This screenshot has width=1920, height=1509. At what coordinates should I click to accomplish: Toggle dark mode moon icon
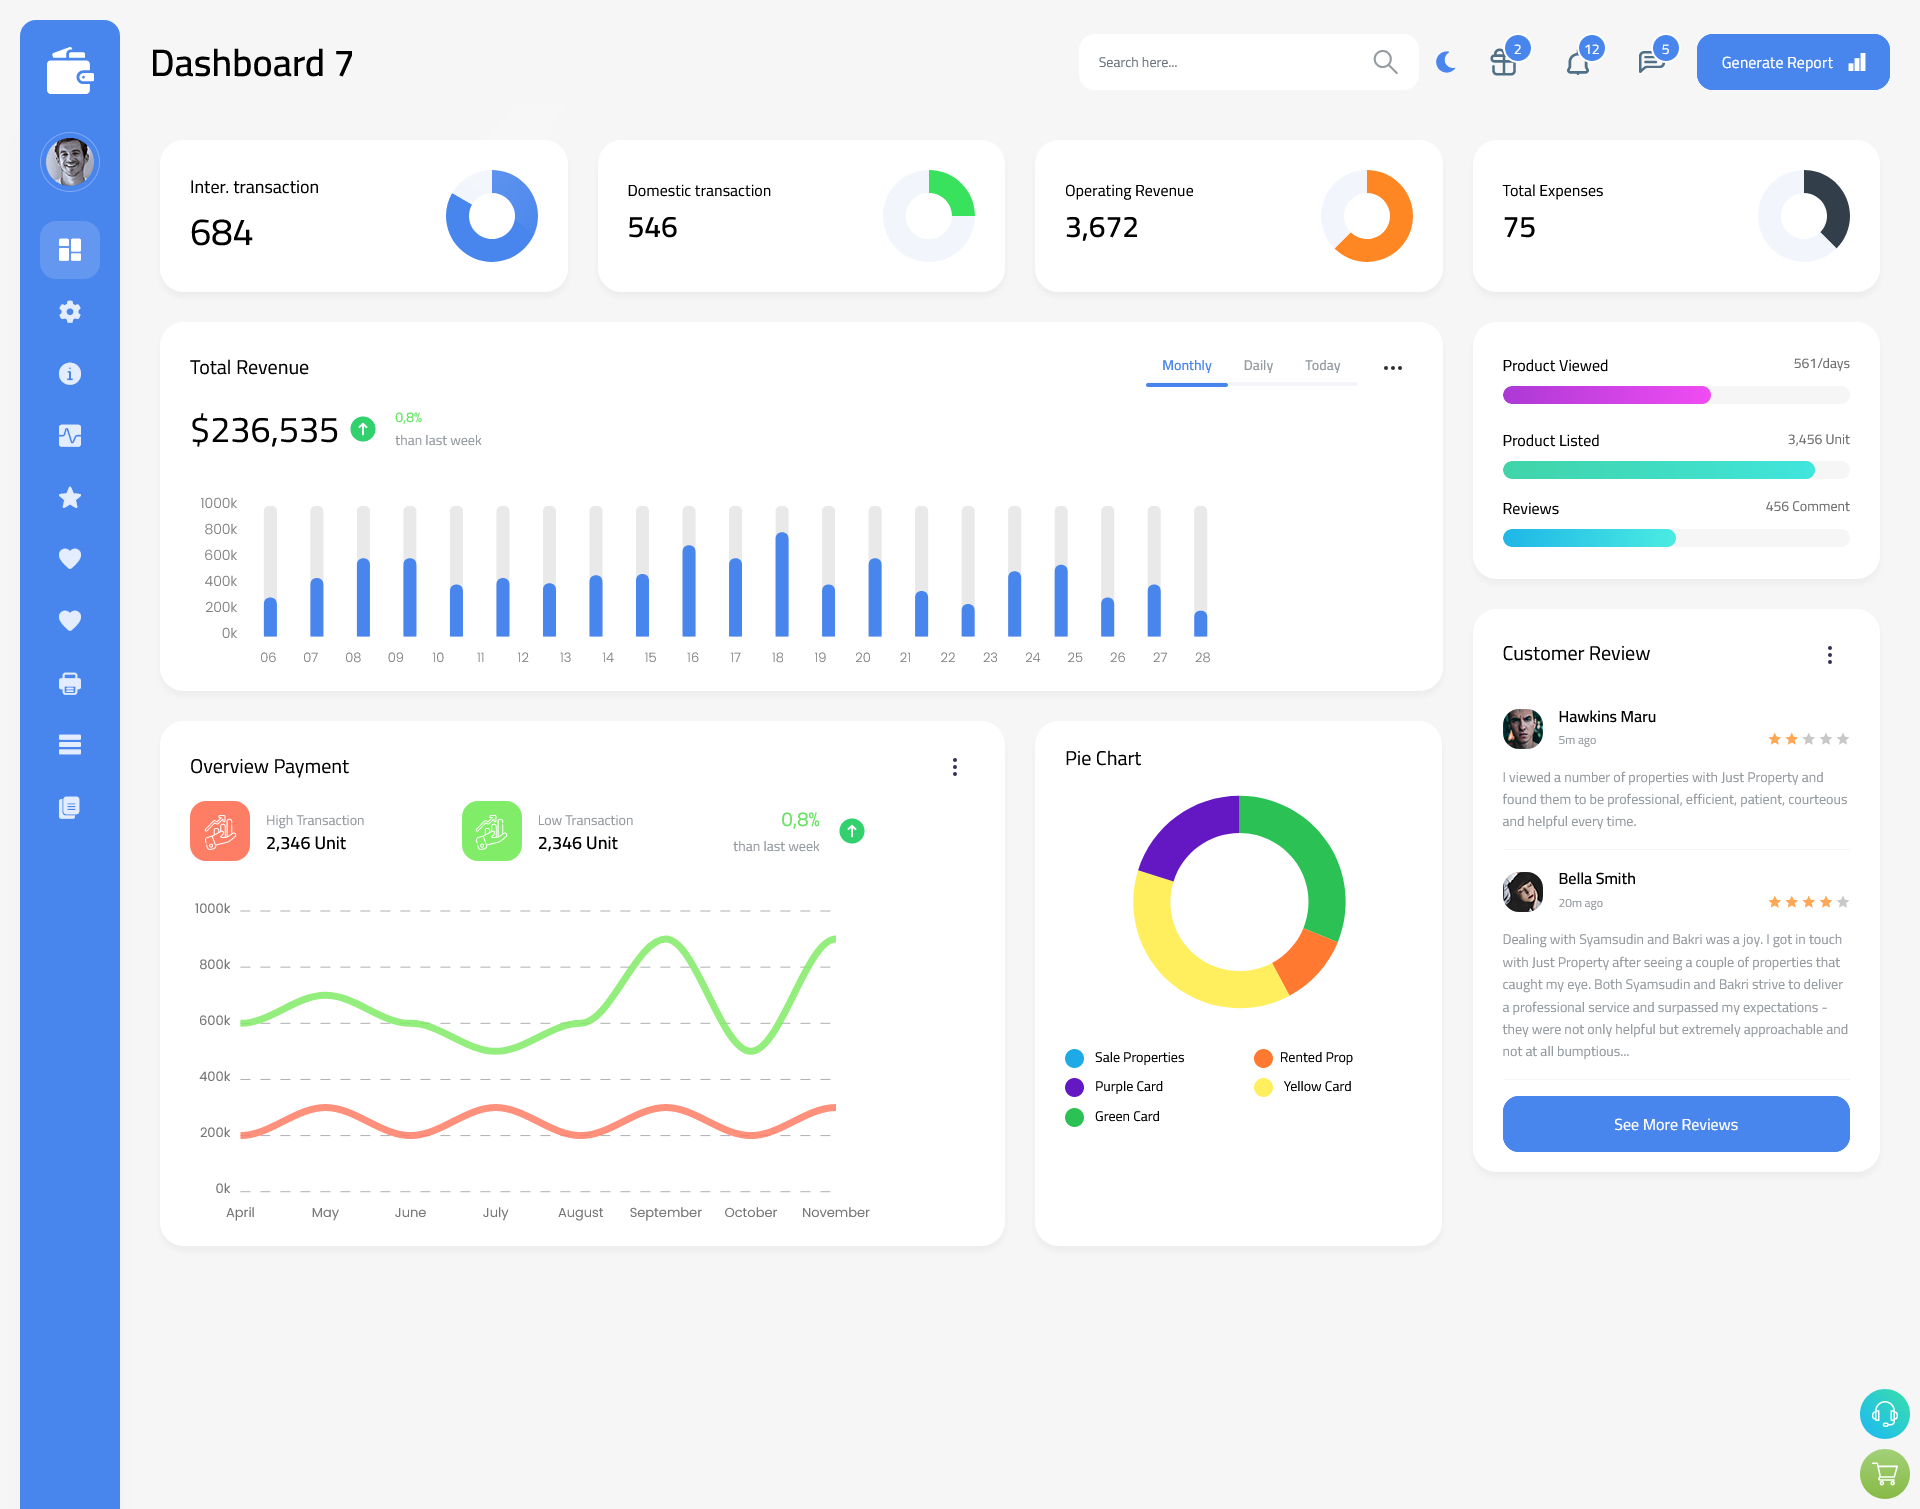pyautogui.click(x=1445, y=61)
